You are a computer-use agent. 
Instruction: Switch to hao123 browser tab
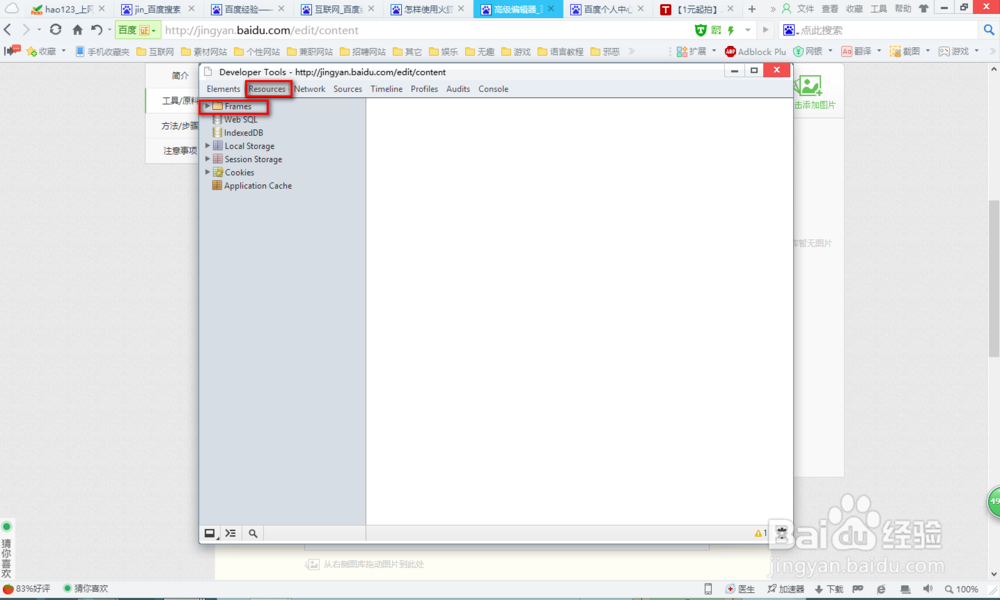click(x=69, y=9)
